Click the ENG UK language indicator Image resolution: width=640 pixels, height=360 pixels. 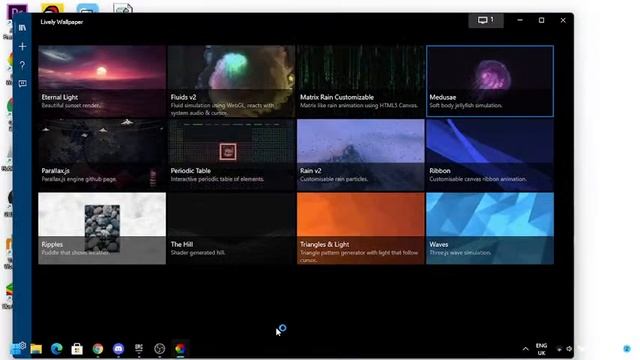point(541,349)
